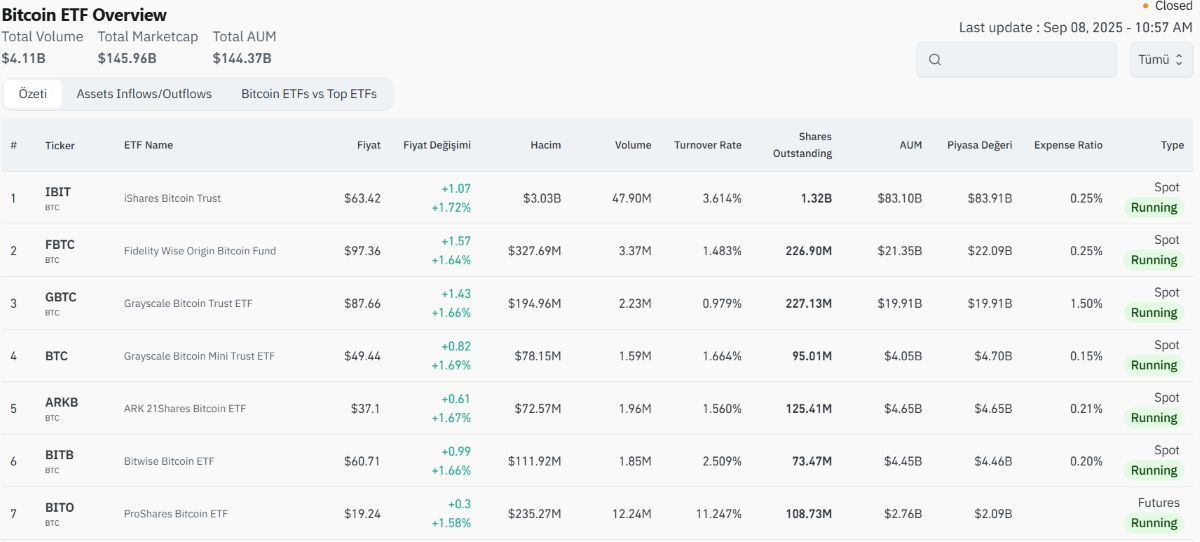This screenshot has height=542, width=1200.
Task: Click BITB price change +0.99
Action: click(456, 451)
